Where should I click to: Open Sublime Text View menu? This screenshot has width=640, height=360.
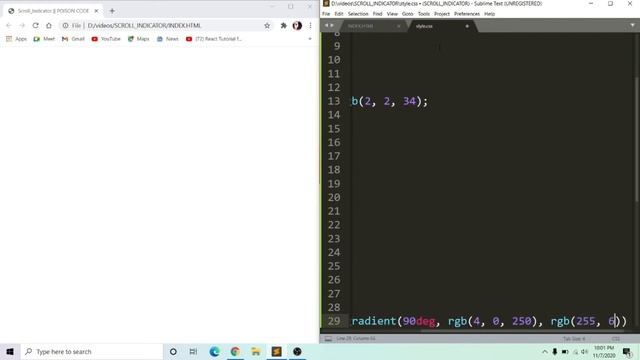pyautogui.click(x=392, y=14)
